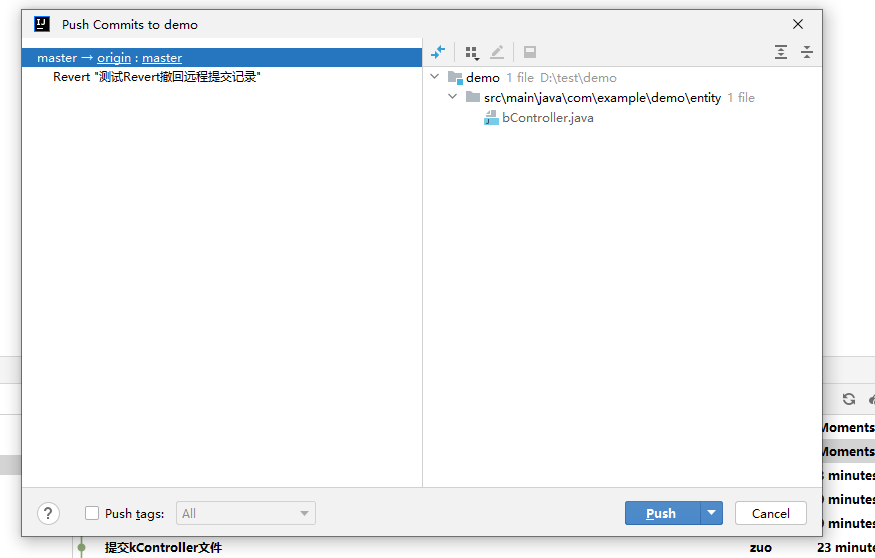The width and height of the screenshot is (875, 558).
Task: Collapse the demo root node
Action: coord(434,77)
